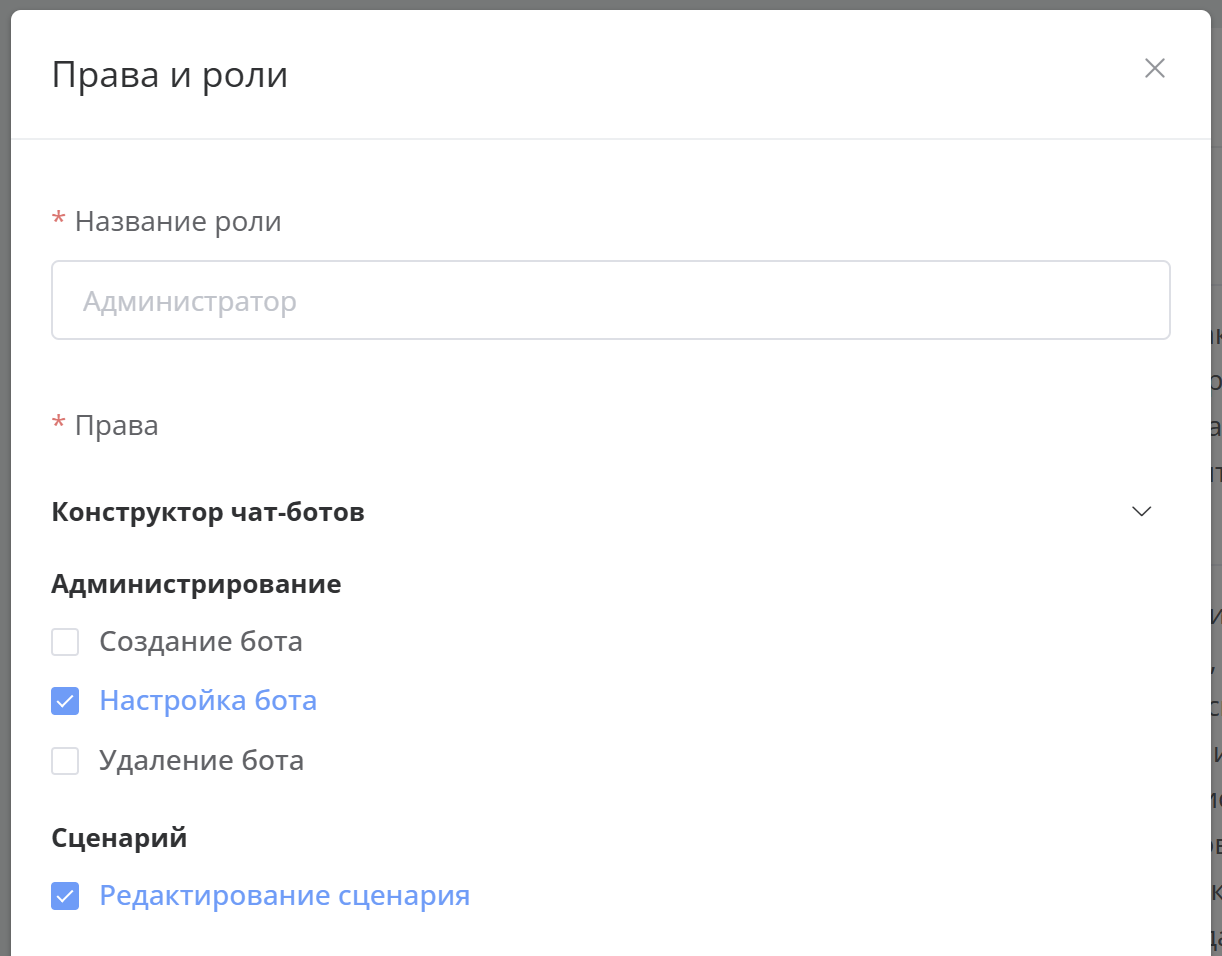Click the Создание бота label text
The height and width of the screenshot is (956, 1222).
201,641
